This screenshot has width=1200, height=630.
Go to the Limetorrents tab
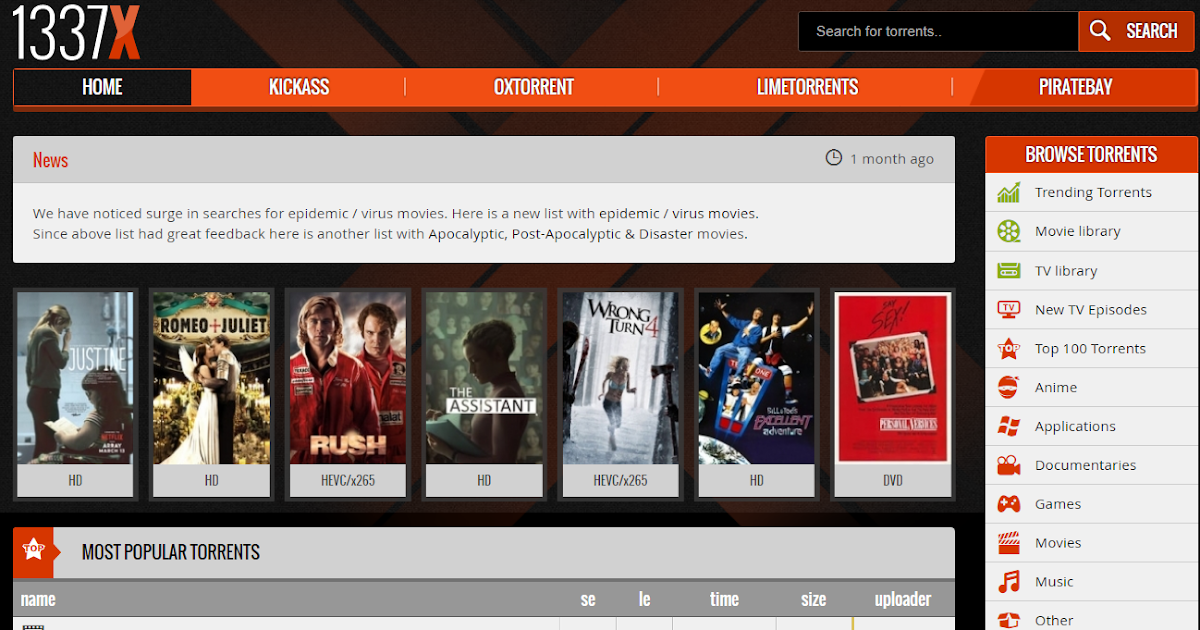coord(807,87)
